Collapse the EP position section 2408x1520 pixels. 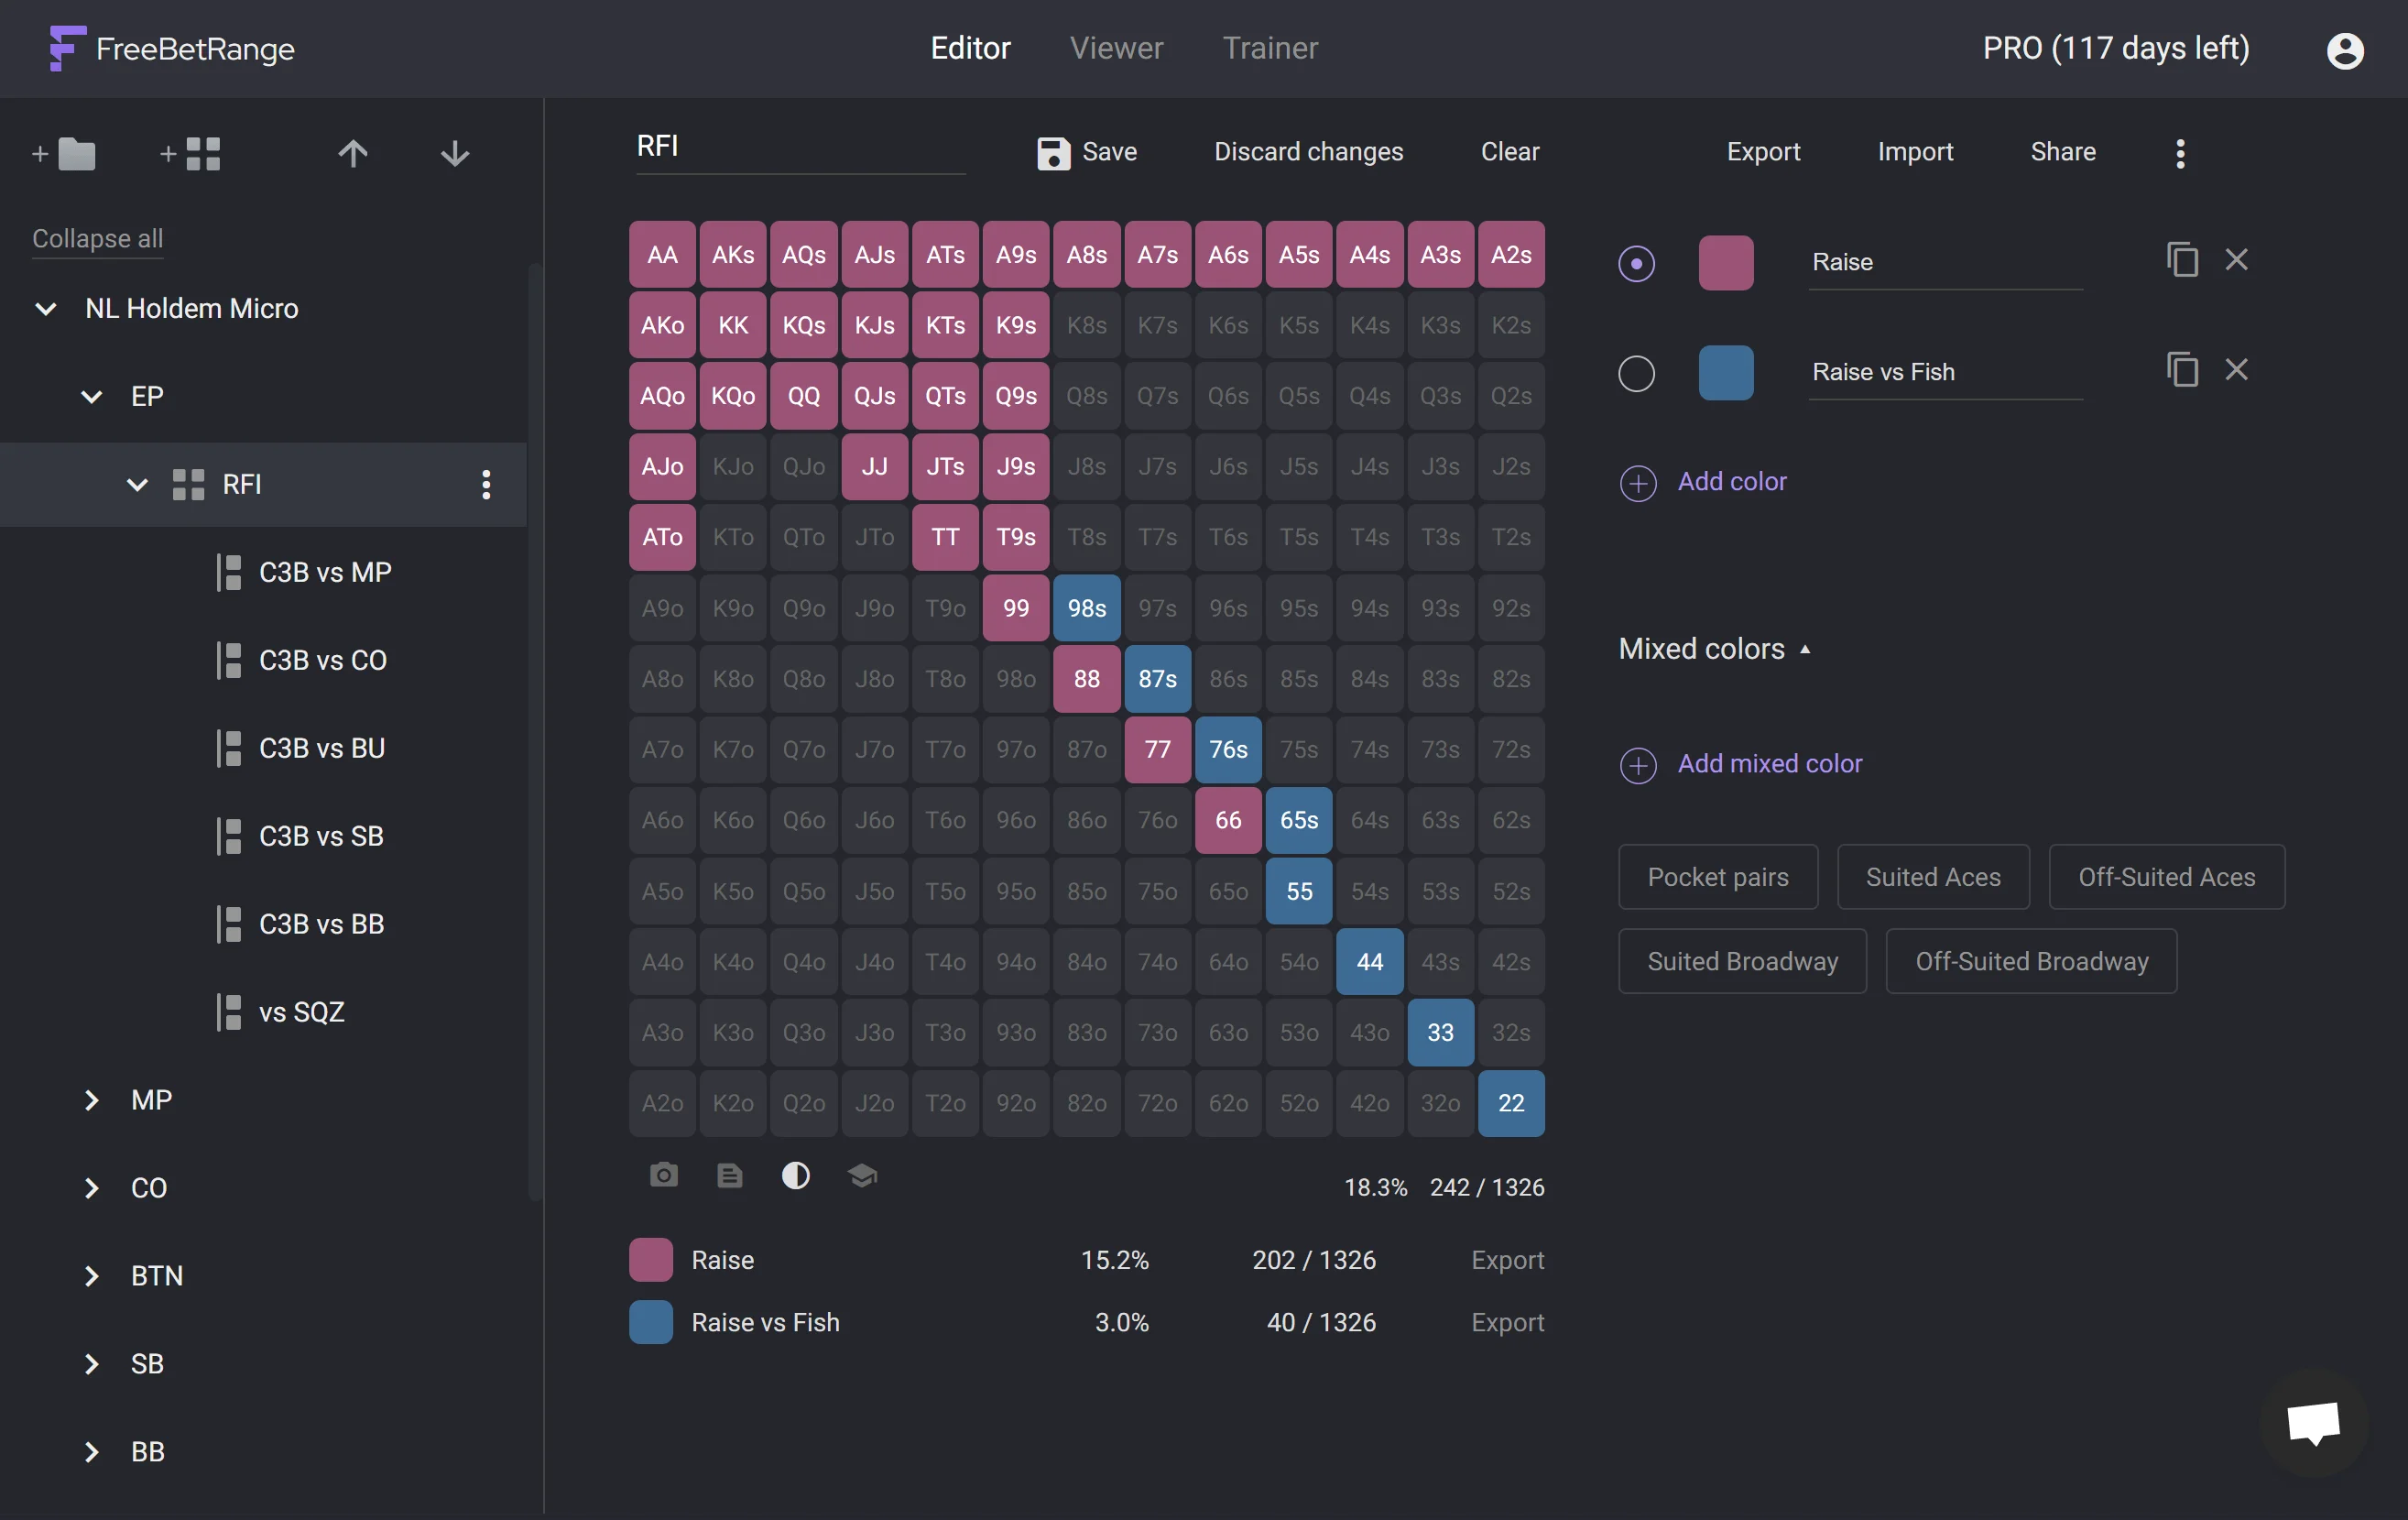91,394
